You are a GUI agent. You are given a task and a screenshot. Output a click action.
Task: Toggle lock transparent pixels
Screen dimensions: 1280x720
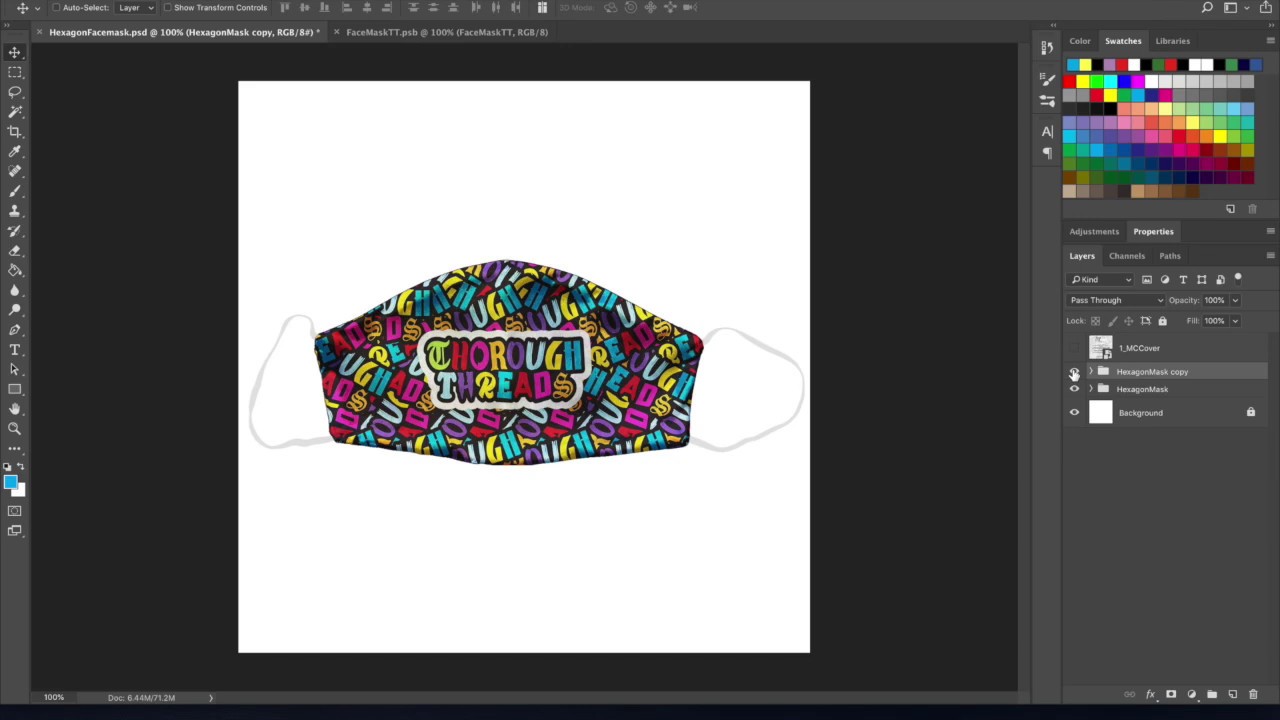click(1095, 321)
